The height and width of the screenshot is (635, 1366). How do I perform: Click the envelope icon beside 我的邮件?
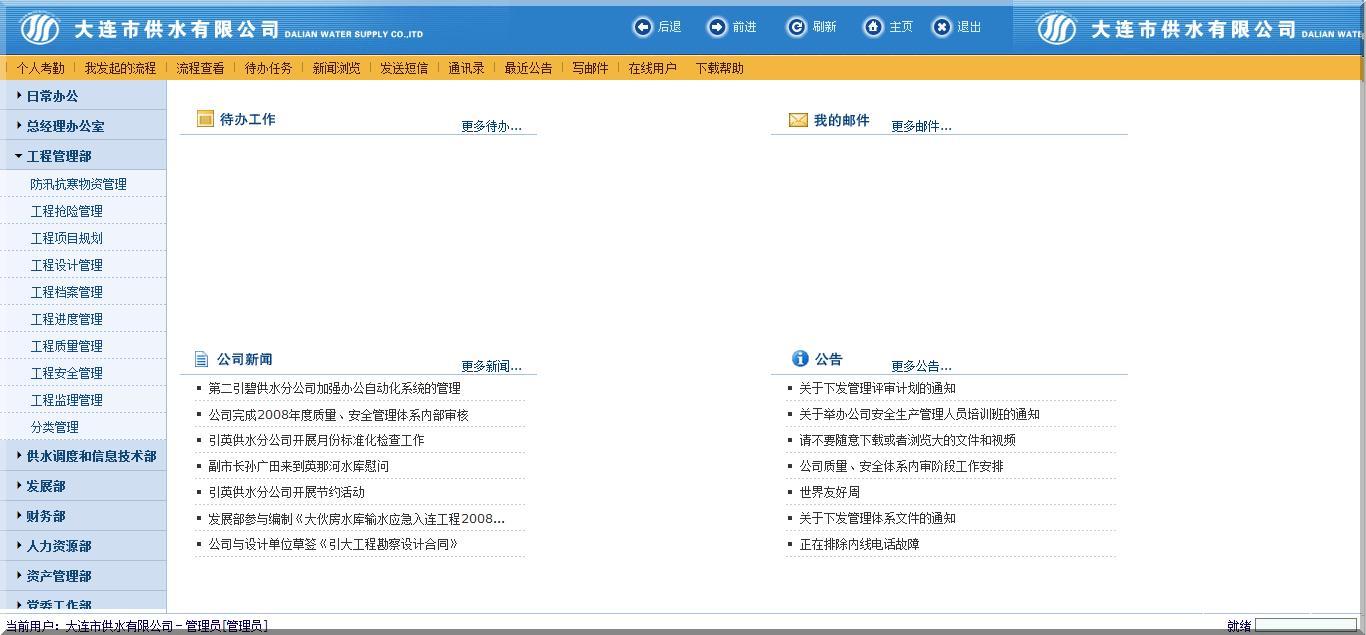797,119
